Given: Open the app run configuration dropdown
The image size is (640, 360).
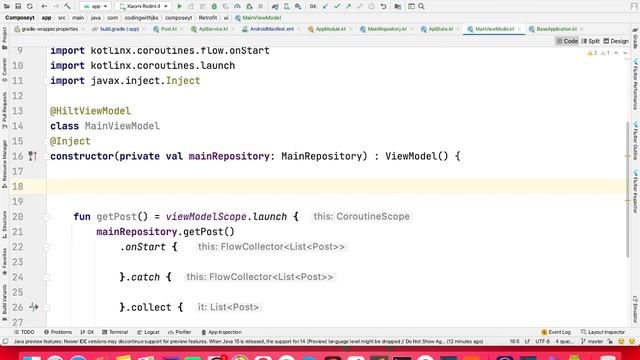Looking at the screenshot, I should coord(96,7).
